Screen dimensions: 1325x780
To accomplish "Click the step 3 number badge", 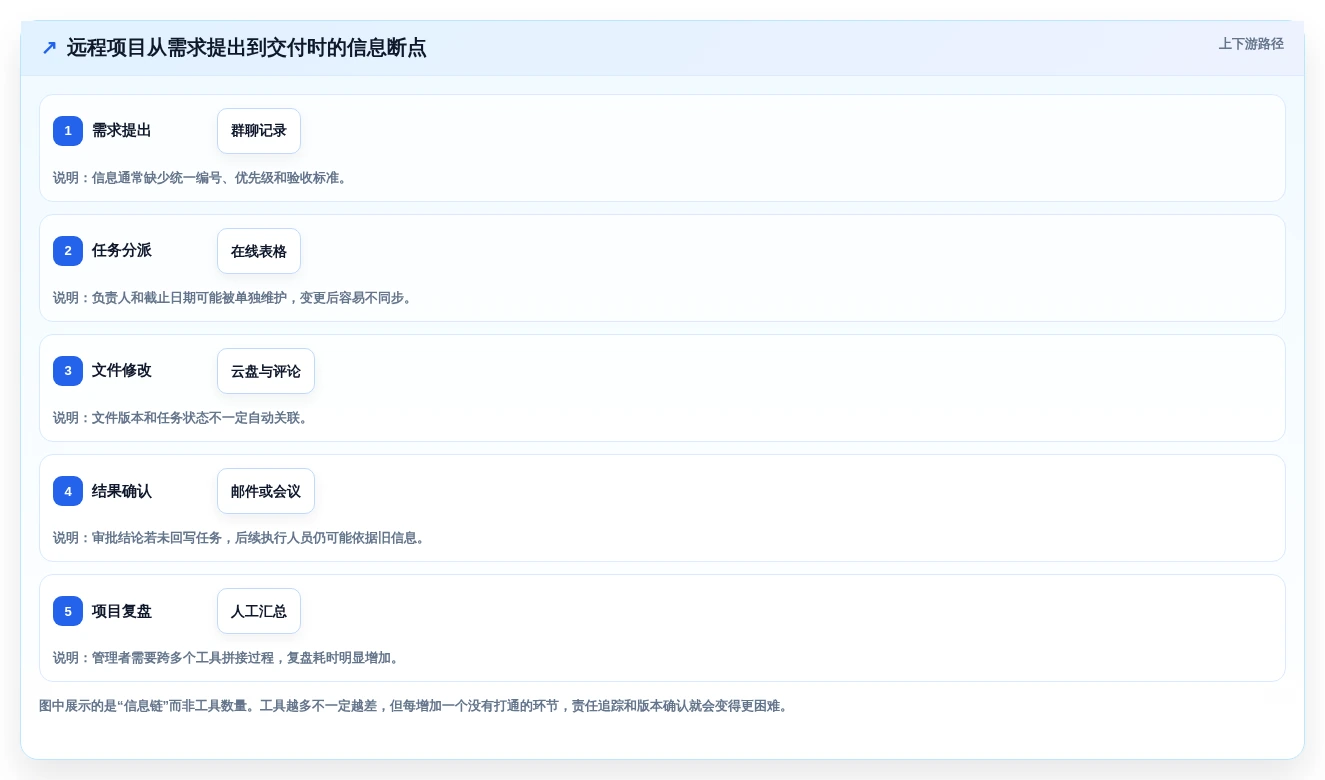I will (x=68, y=371).
